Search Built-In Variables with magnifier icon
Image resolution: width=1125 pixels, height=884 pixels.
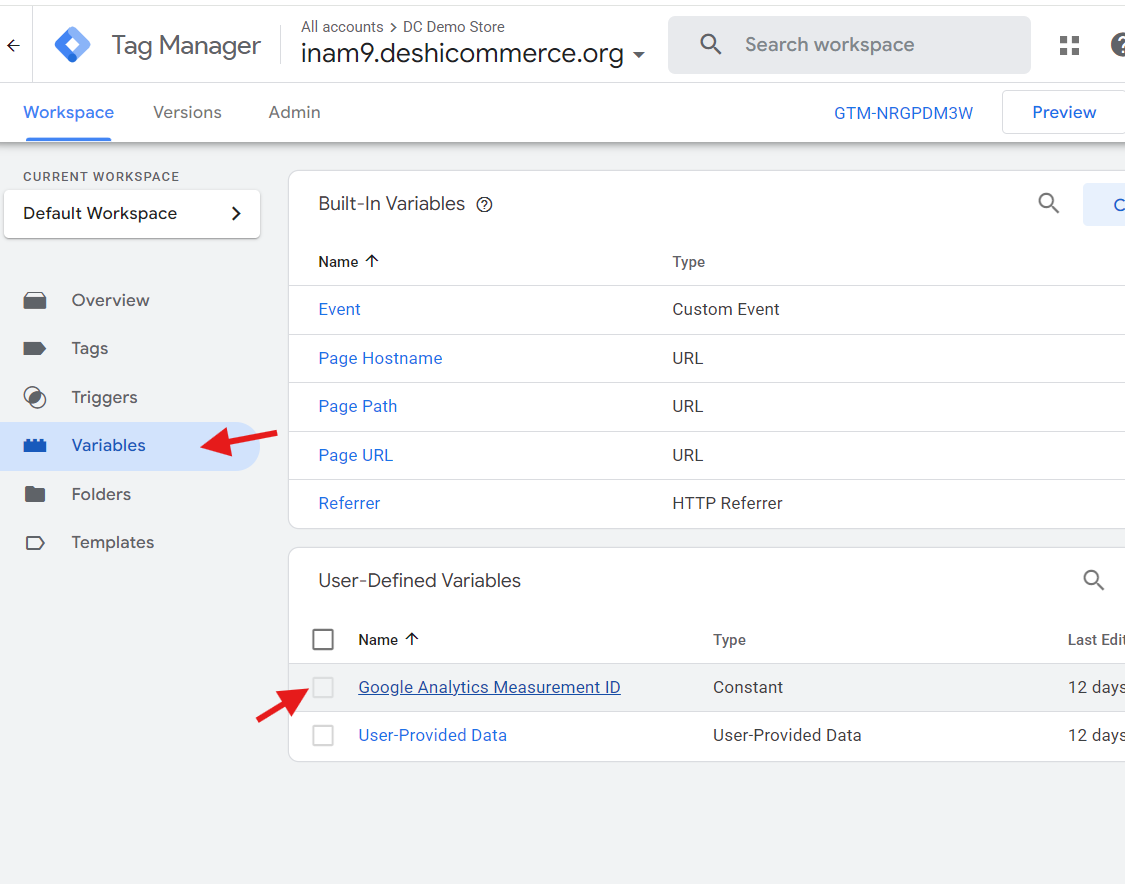(1049, 203)
